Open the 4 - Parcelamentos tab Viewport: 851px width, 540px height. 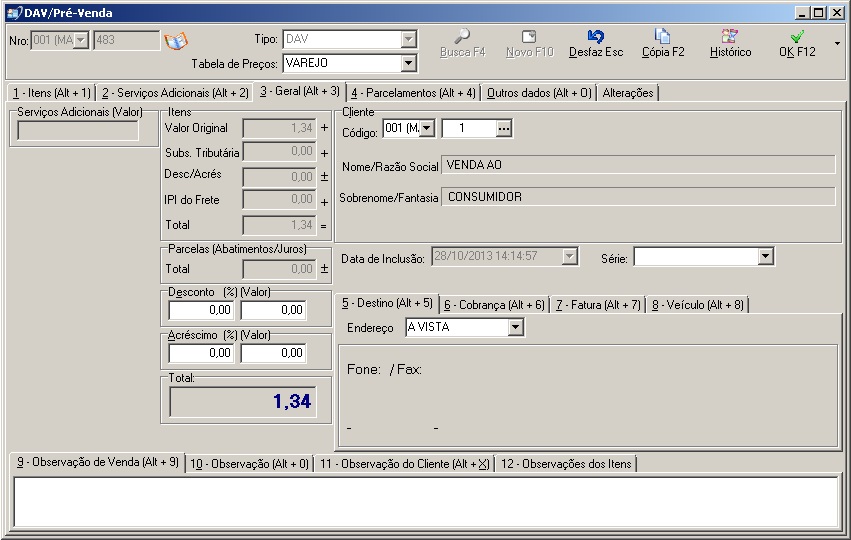pyautogui.click(x=413, y=93)
